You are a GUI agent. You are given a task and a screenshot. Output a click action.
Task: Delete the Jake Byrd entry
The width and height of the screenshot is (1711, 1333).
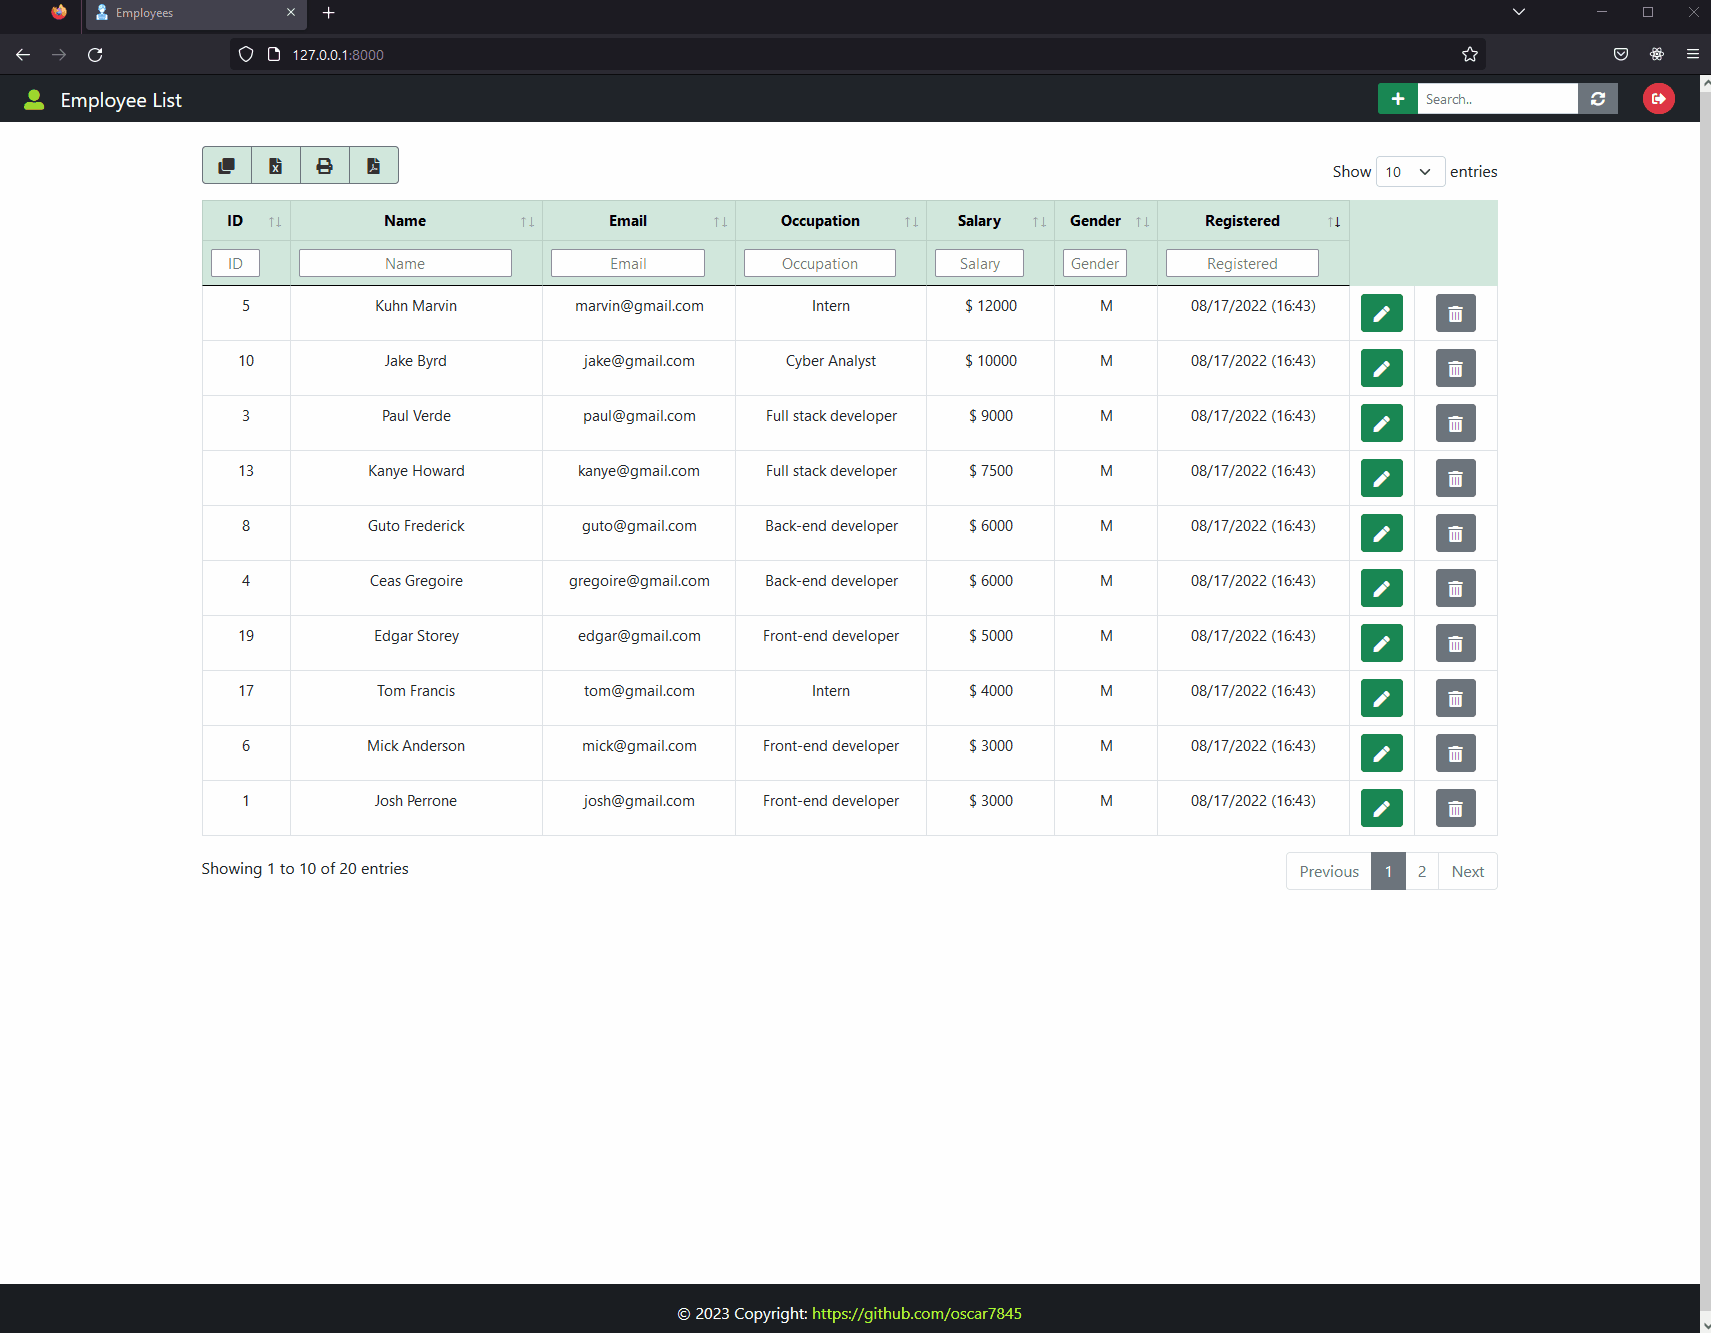pyautogui.click(x=1455, y=368)
